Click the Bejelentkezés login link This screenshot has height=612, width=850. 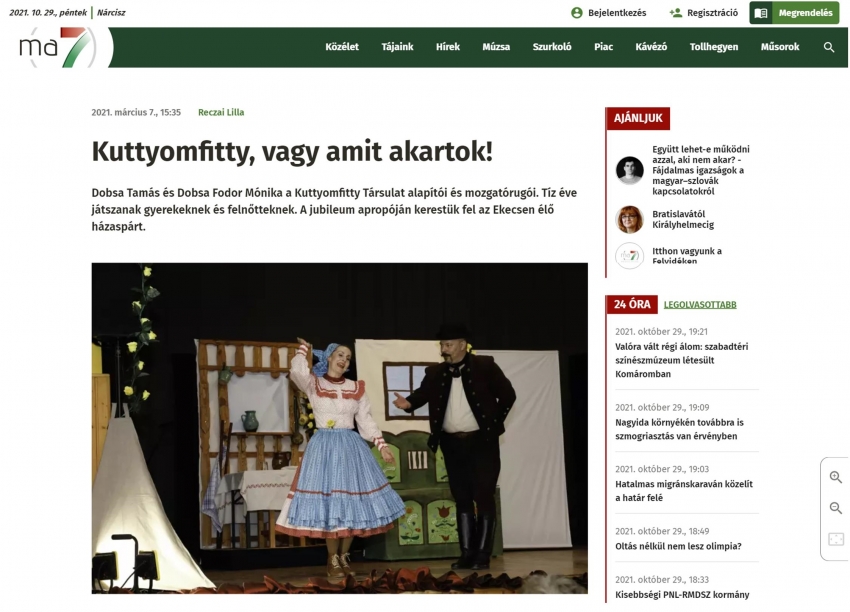617,12
